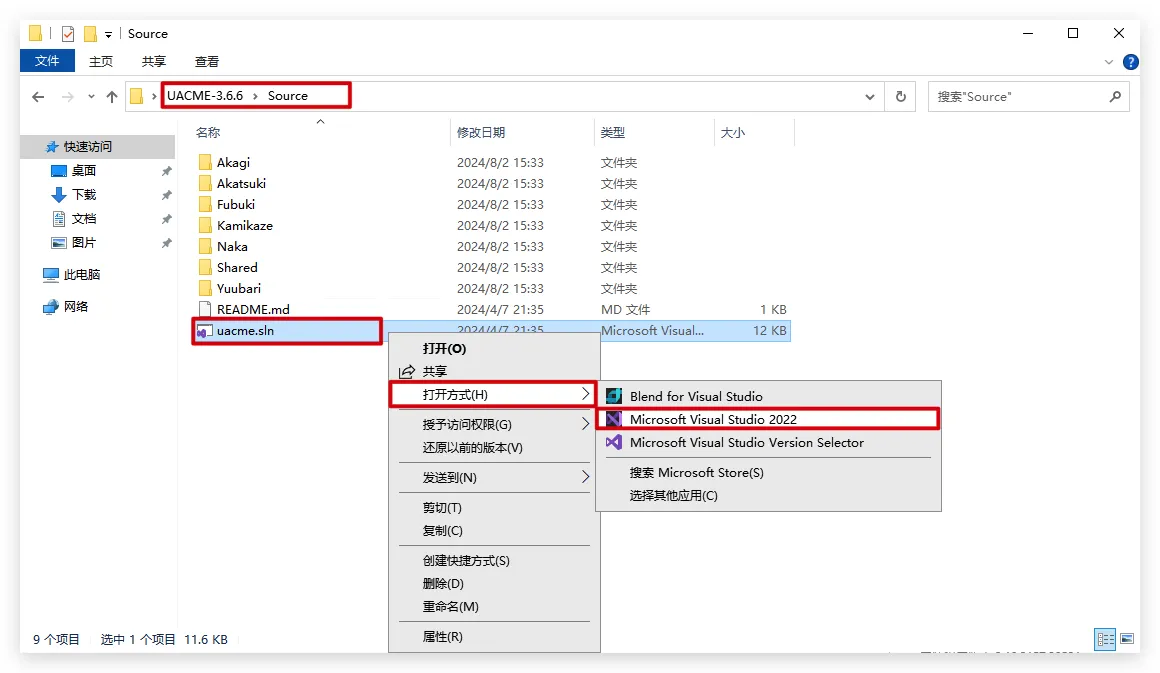Viewport: 1160px width, 673px height.
Task: Expand the address bar history dropdown
Action: (x=870, y=97)
